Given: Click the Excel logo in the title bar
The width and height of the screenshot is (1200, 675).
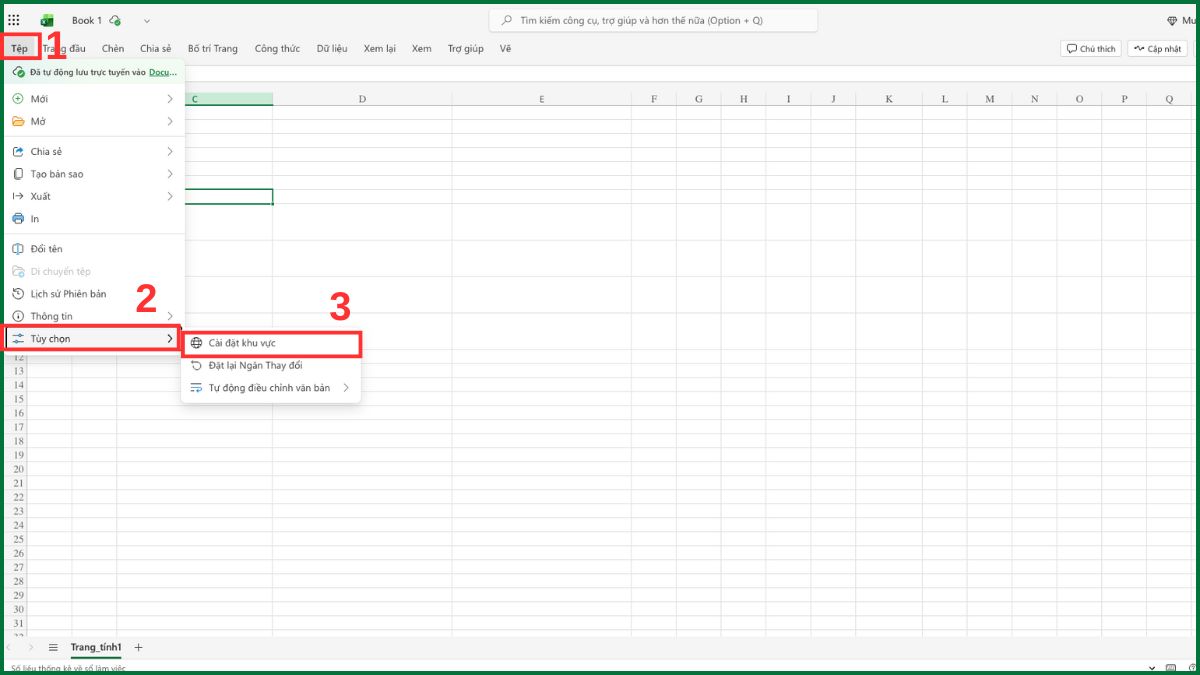Looking at the screenshot, I should (x=47, y=20).
